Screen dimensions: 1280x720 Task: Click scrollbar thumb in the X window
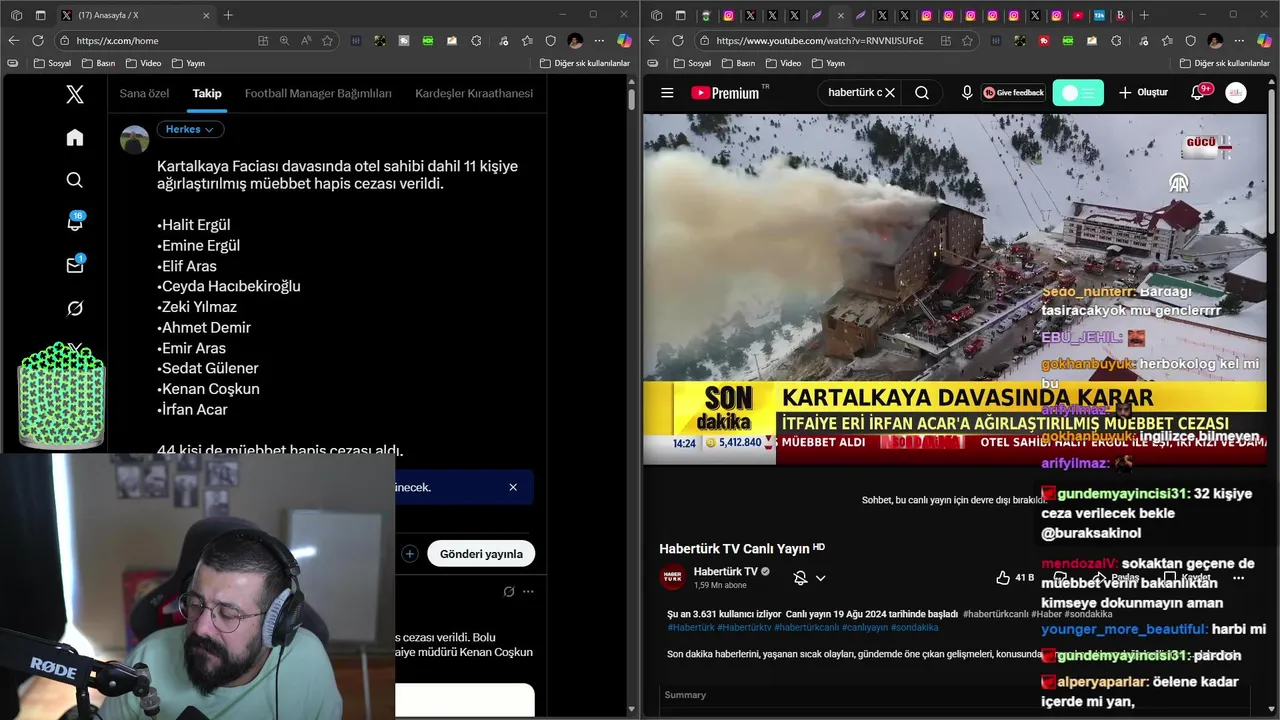pos(631,99)
